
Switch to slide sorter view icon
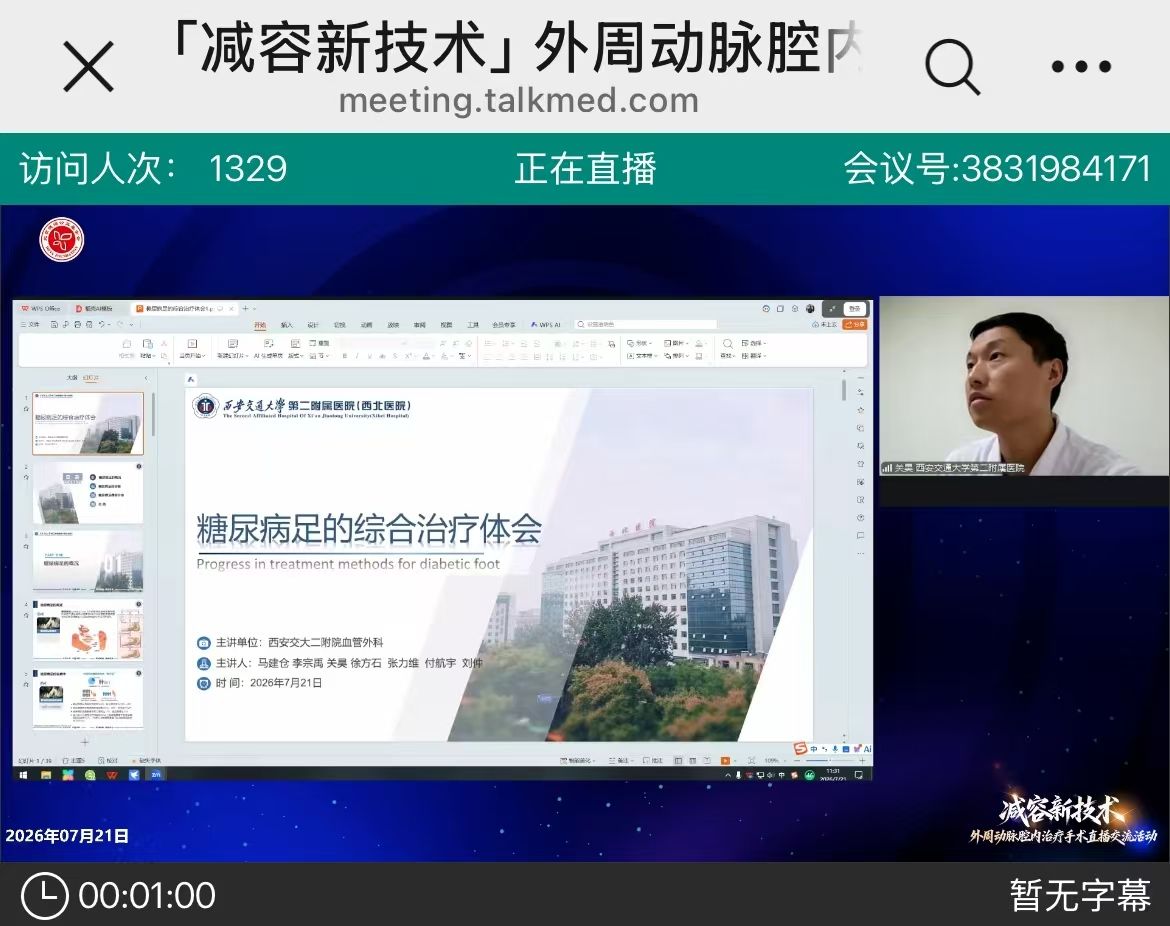pyautogui.click(x=692, y=760)
